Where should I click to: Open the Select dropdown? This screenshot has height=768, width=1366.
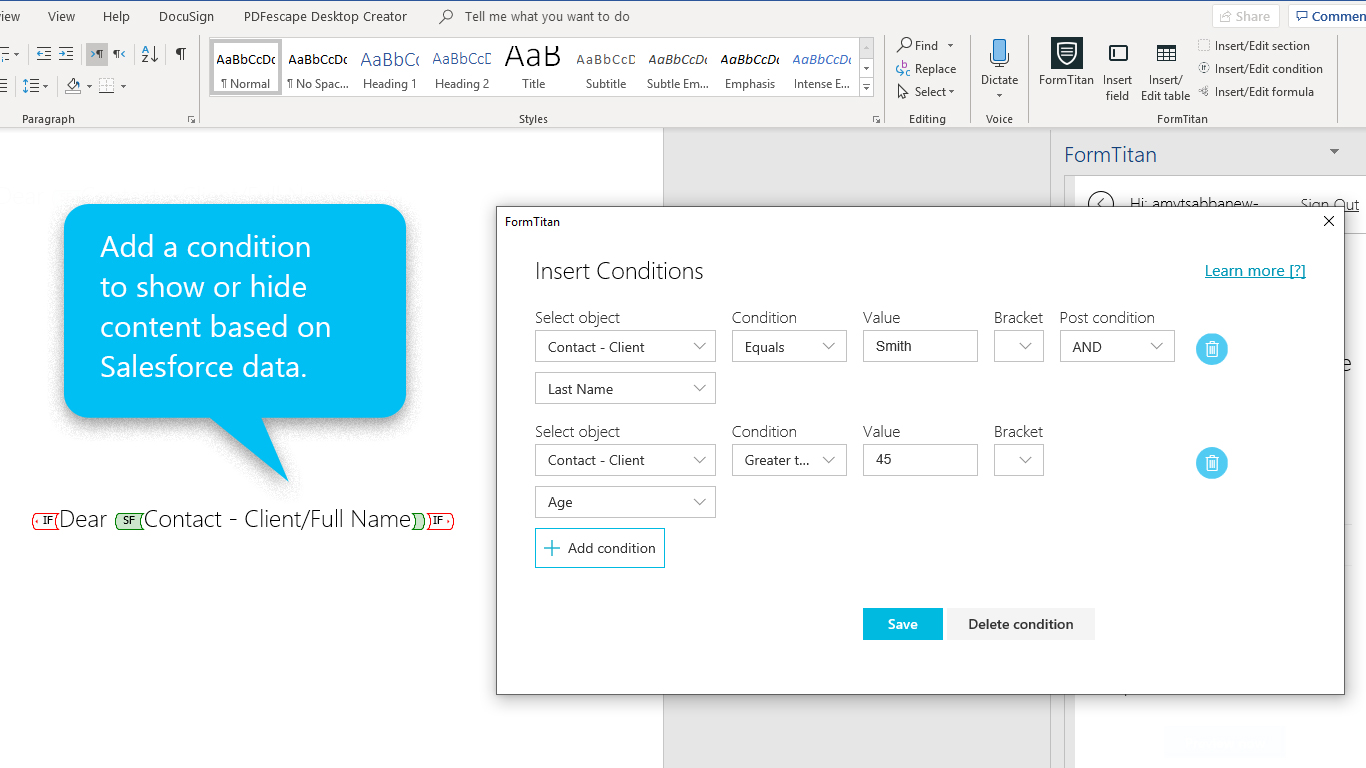(x=926, y=92)
